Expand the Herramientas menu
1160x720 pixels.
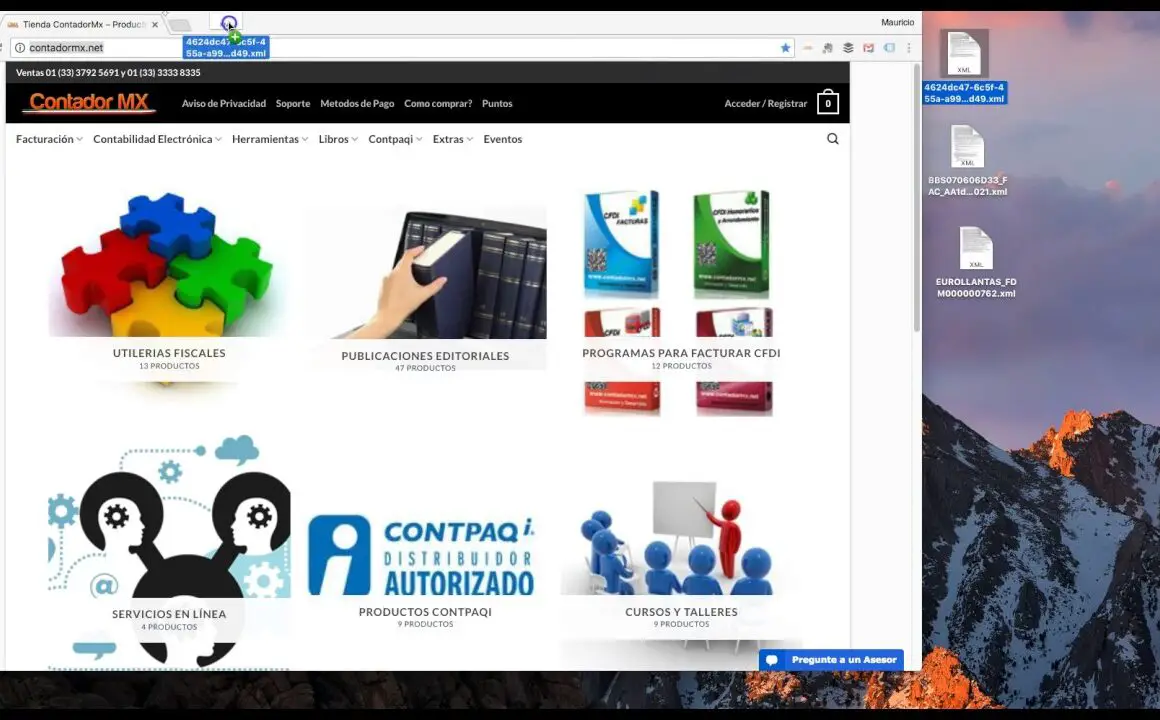coord(269,139)
